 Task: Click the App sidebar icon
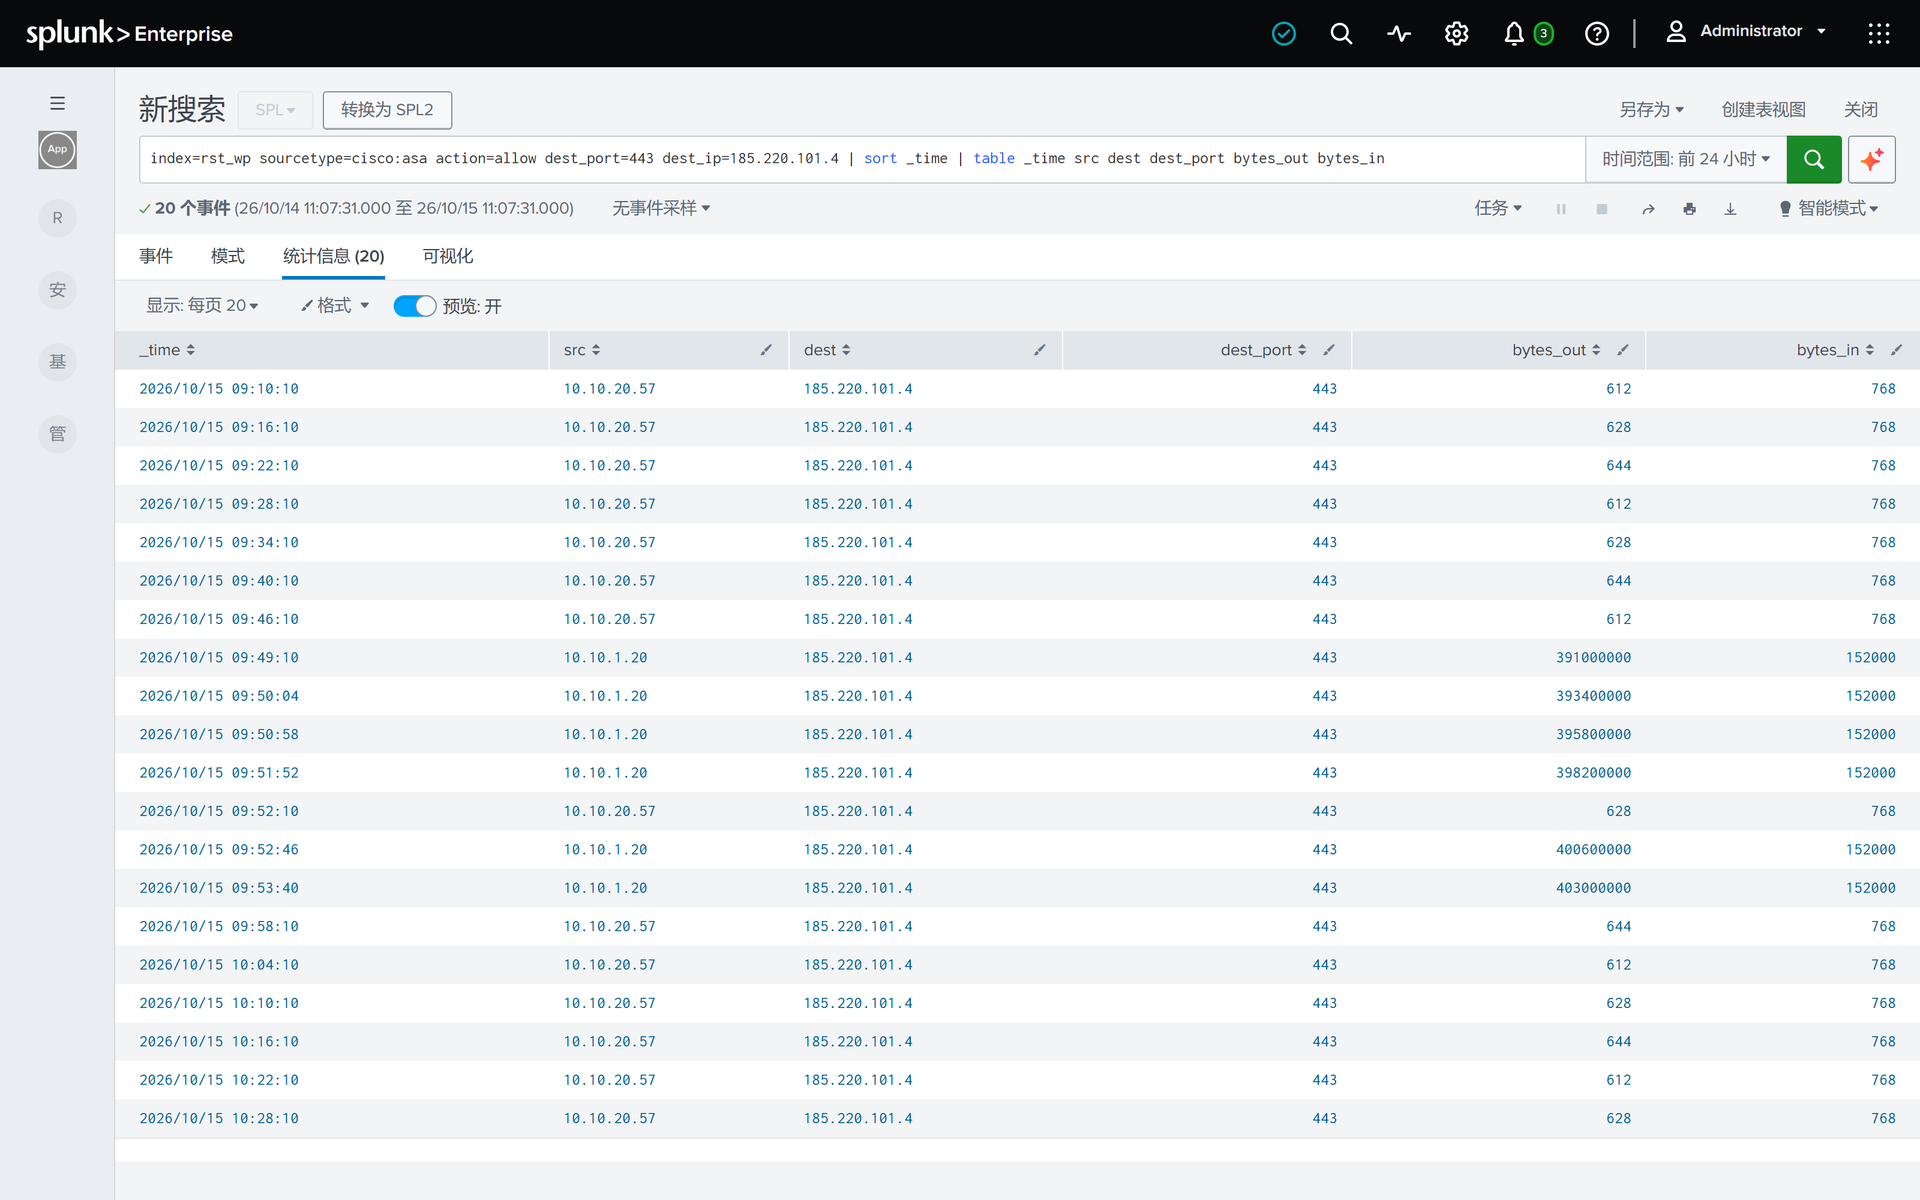57,150
